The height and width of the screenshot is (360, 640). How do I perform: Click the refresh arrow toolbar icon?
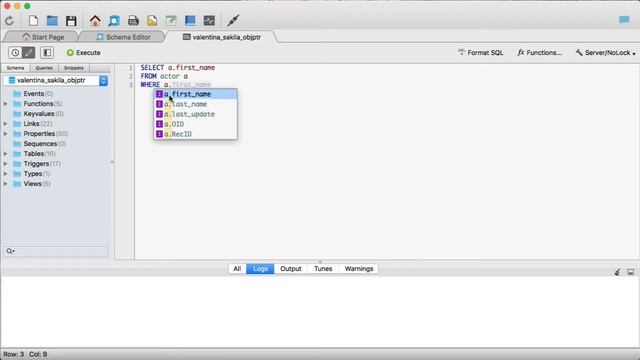pyautogui.click(x=9, y=21)
